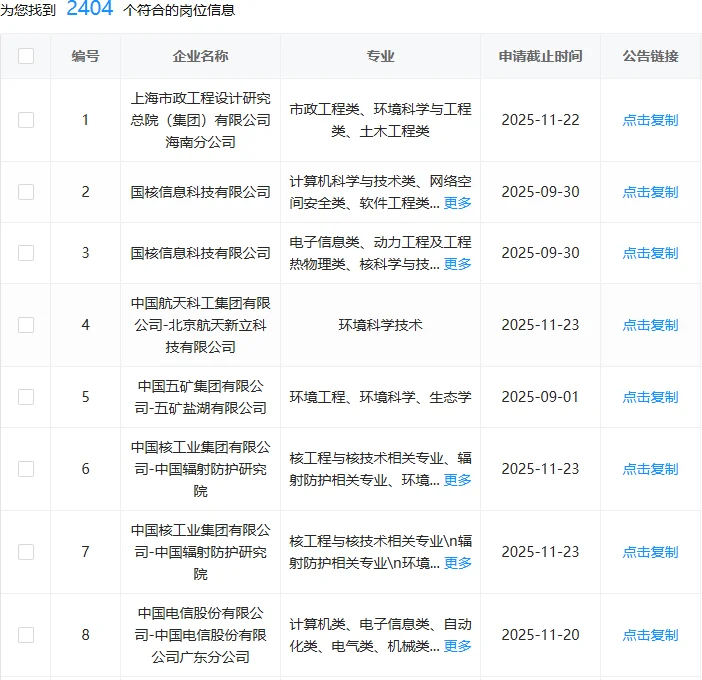Click the 专业 column header
This screenshot has height=680, width=702.
[381, 56]
